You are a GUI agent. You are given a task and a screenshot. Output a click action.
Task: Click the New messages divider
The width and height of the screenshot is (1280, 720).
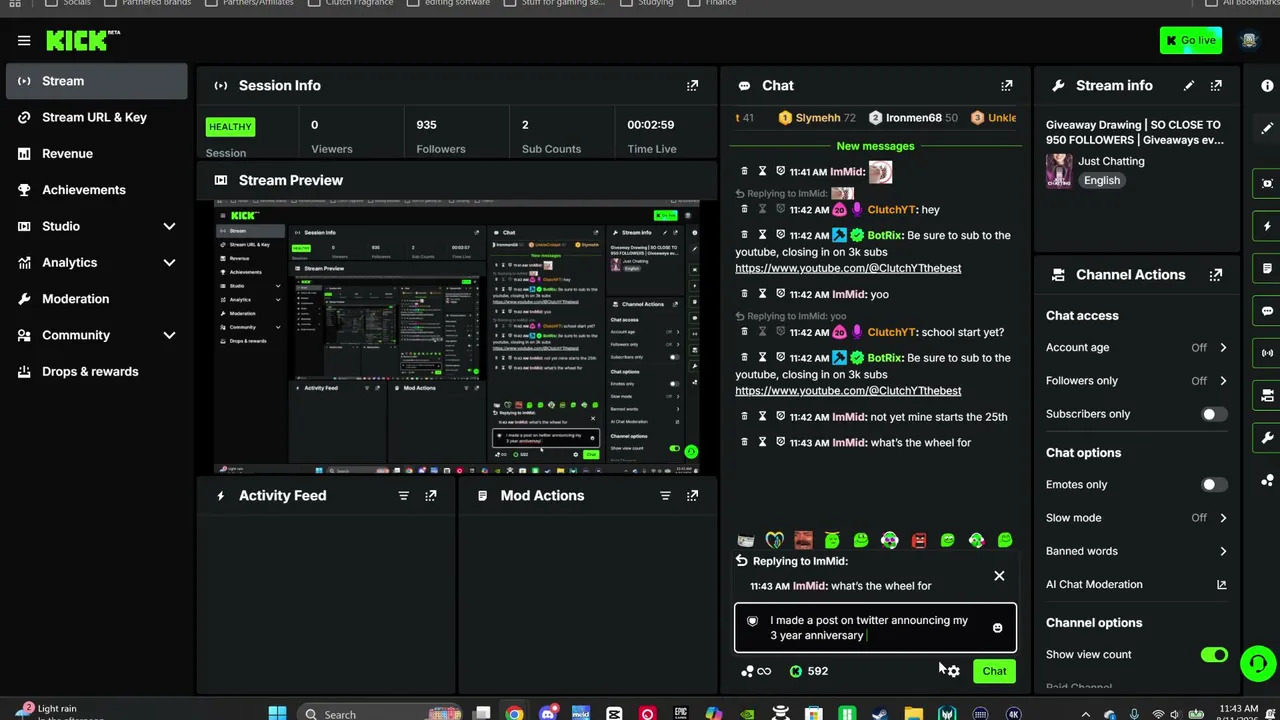pyautogui.click(x=875, y=146)
